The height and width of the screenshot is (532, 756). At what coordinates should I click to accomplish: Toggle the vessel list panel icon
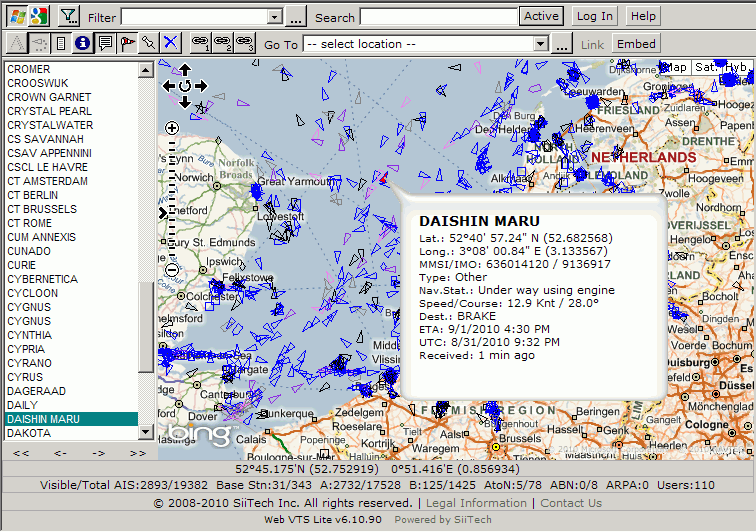[x=61, y=43]
